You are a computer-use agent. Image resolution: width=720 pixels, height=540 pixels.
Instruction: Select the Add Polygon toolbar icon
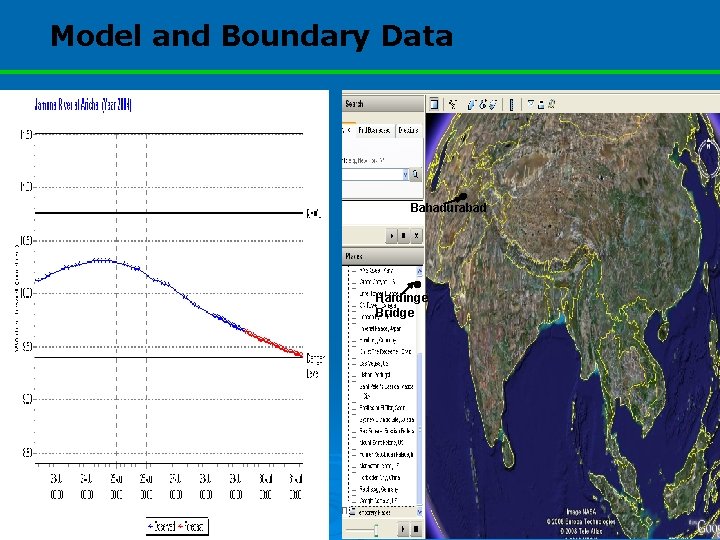click(472, 105)
